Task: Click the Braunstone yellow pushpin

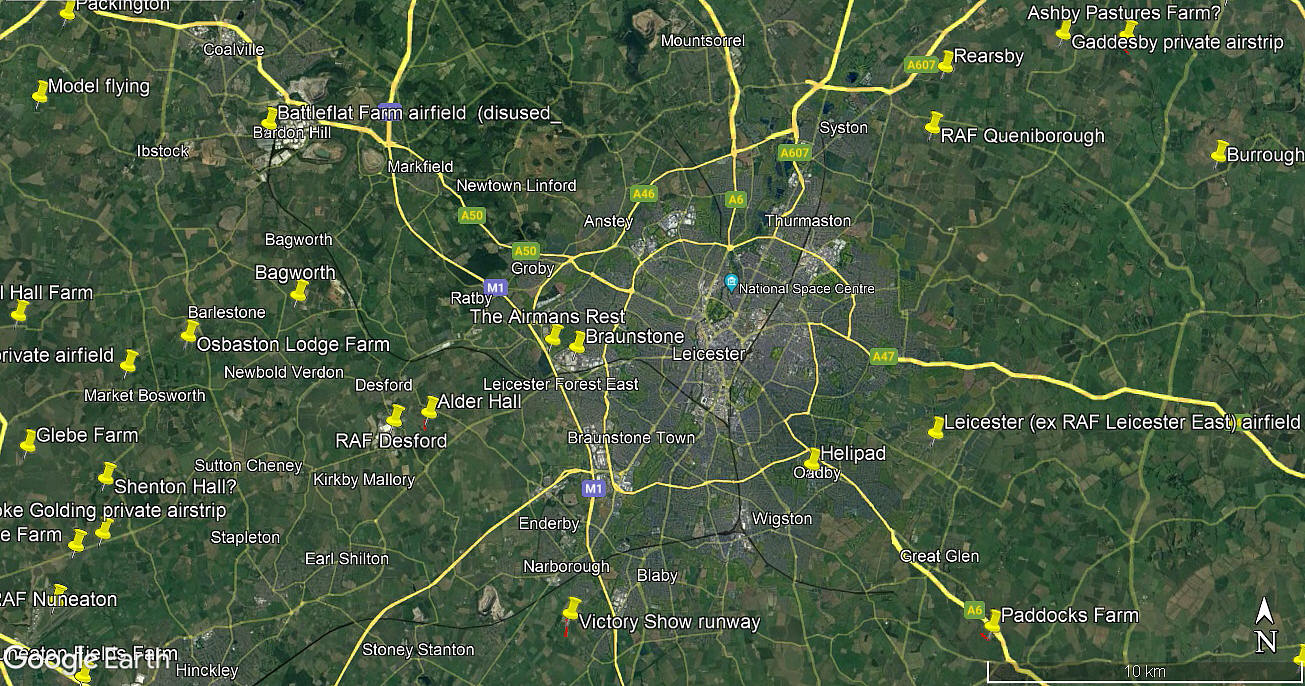Action: point(577,342)
